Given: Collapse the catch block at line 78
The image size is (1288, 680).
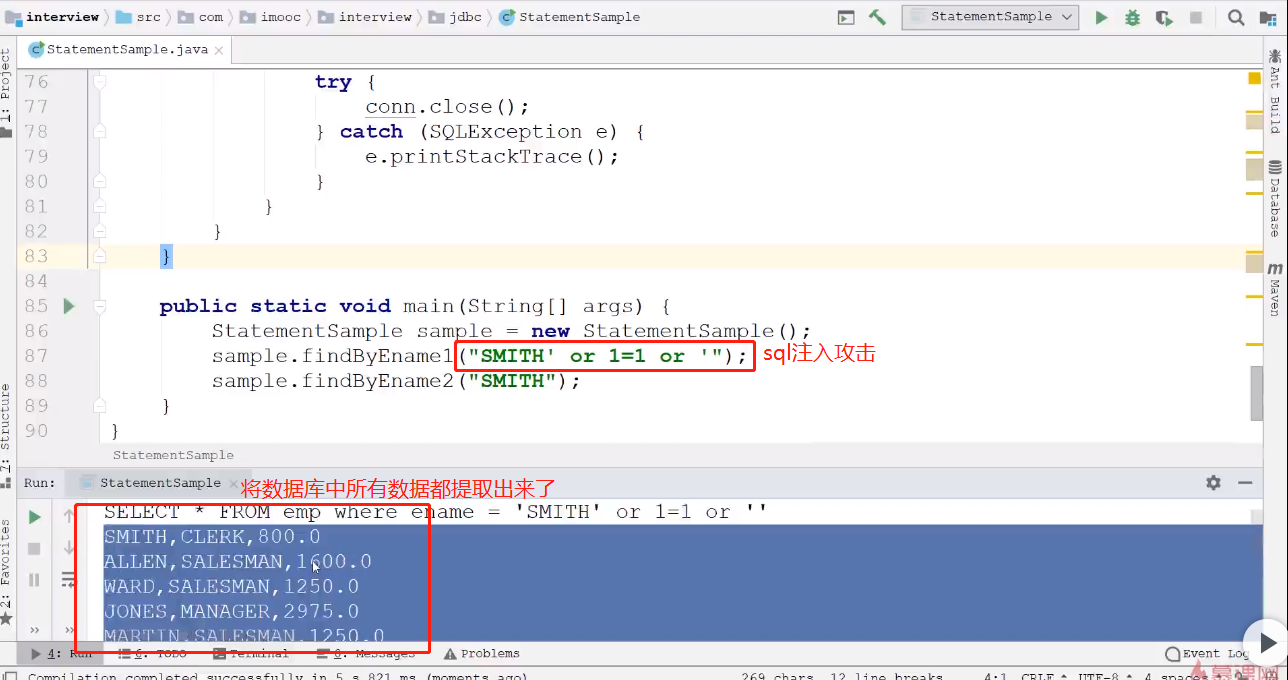Looking at the screenshot, I should click(x=99, y=132).
